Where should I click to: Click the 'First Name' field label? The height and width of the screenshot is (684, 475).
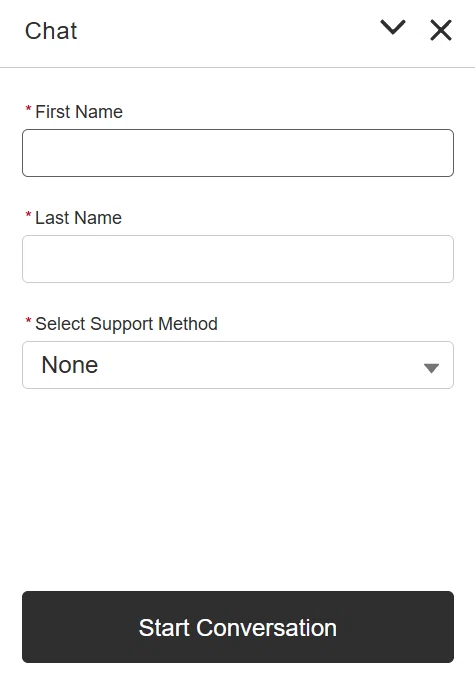tap(79, 112)
